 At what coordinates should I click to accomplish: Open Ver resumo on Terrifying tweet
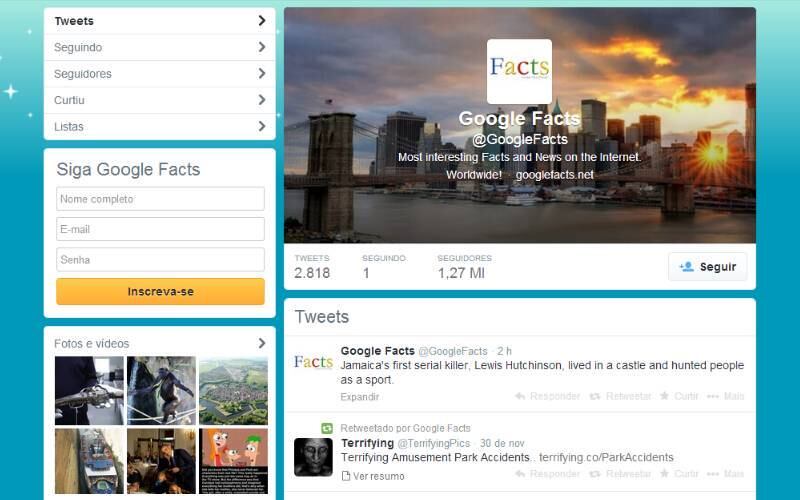(x=373, y=476)
